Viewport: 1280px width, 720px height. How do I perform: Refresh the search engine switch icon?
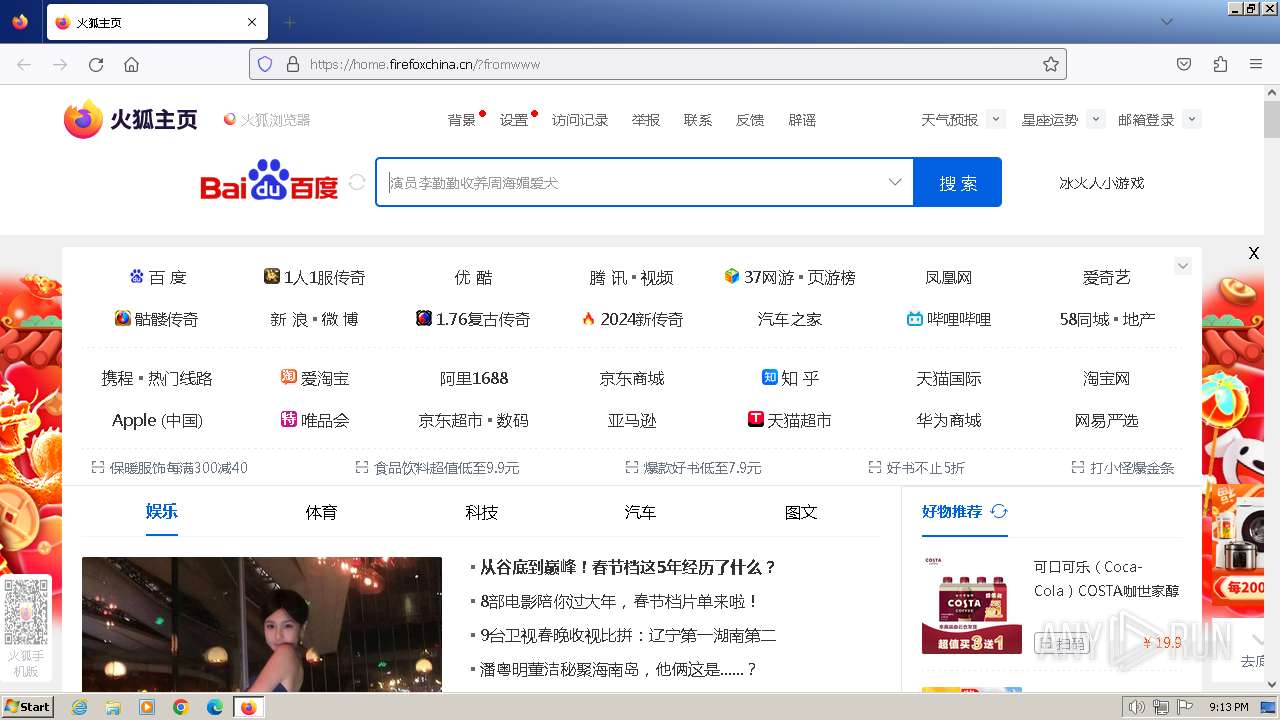coord(357,182)
